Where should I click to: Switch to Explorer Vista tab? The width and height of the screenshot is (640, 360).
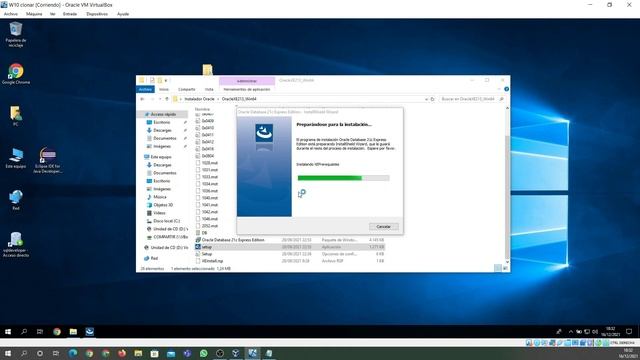[209, 89]
